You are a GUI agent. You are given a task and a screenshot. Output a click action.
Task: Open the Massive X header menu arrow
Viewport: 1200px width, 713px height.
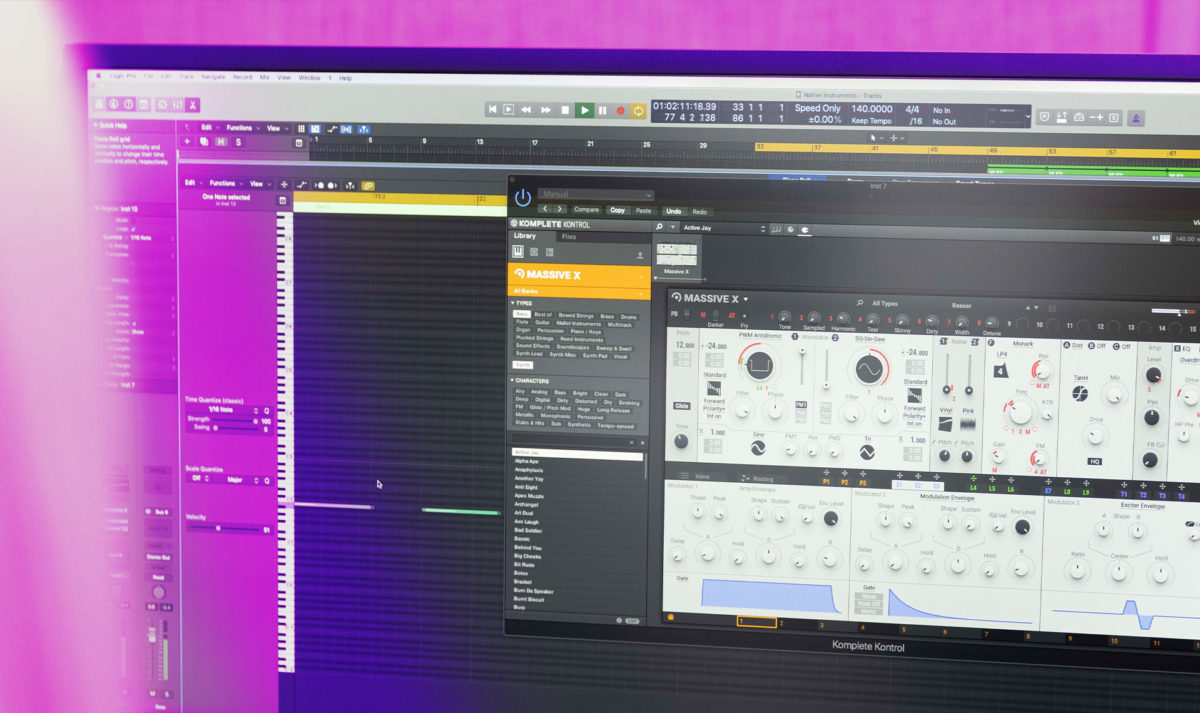pos(746,298)
